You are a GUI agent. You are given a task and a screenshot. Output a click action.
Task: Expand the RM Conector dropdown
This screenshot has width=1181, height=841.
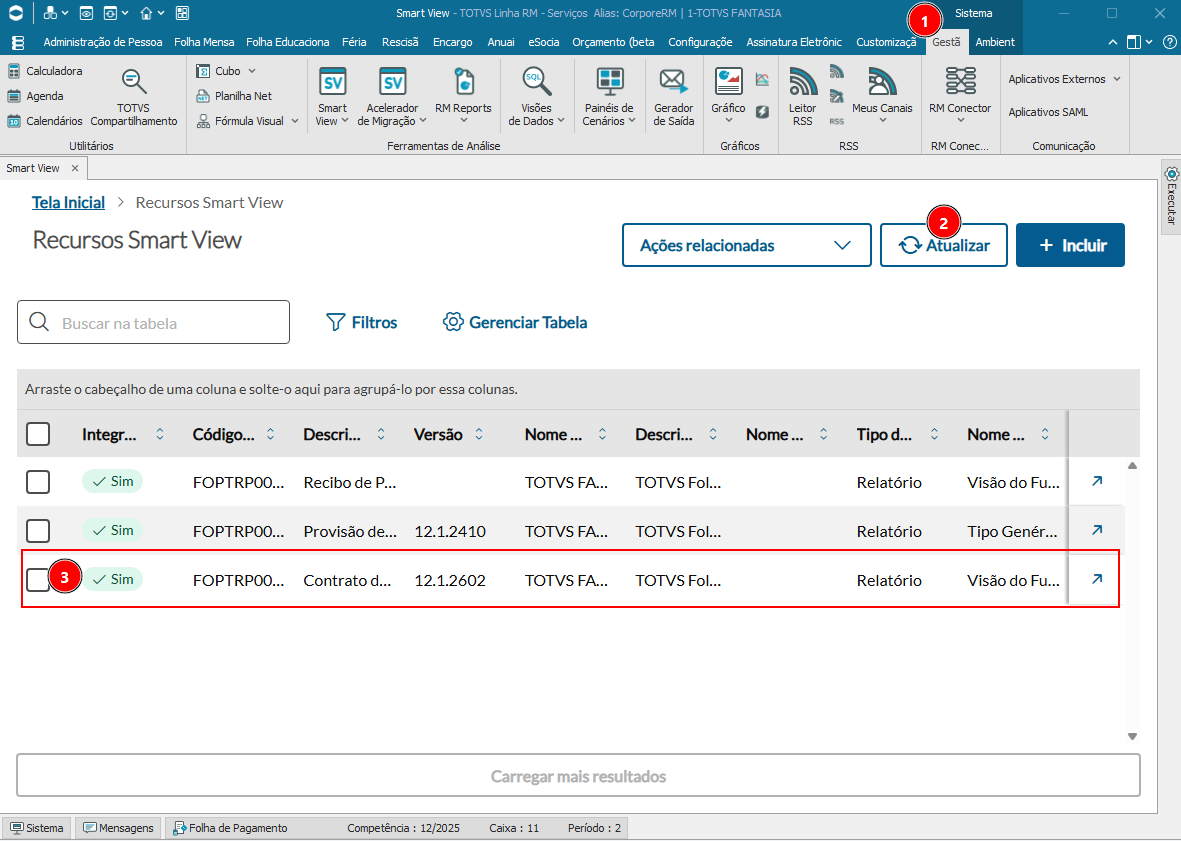[x=960, y=120]
